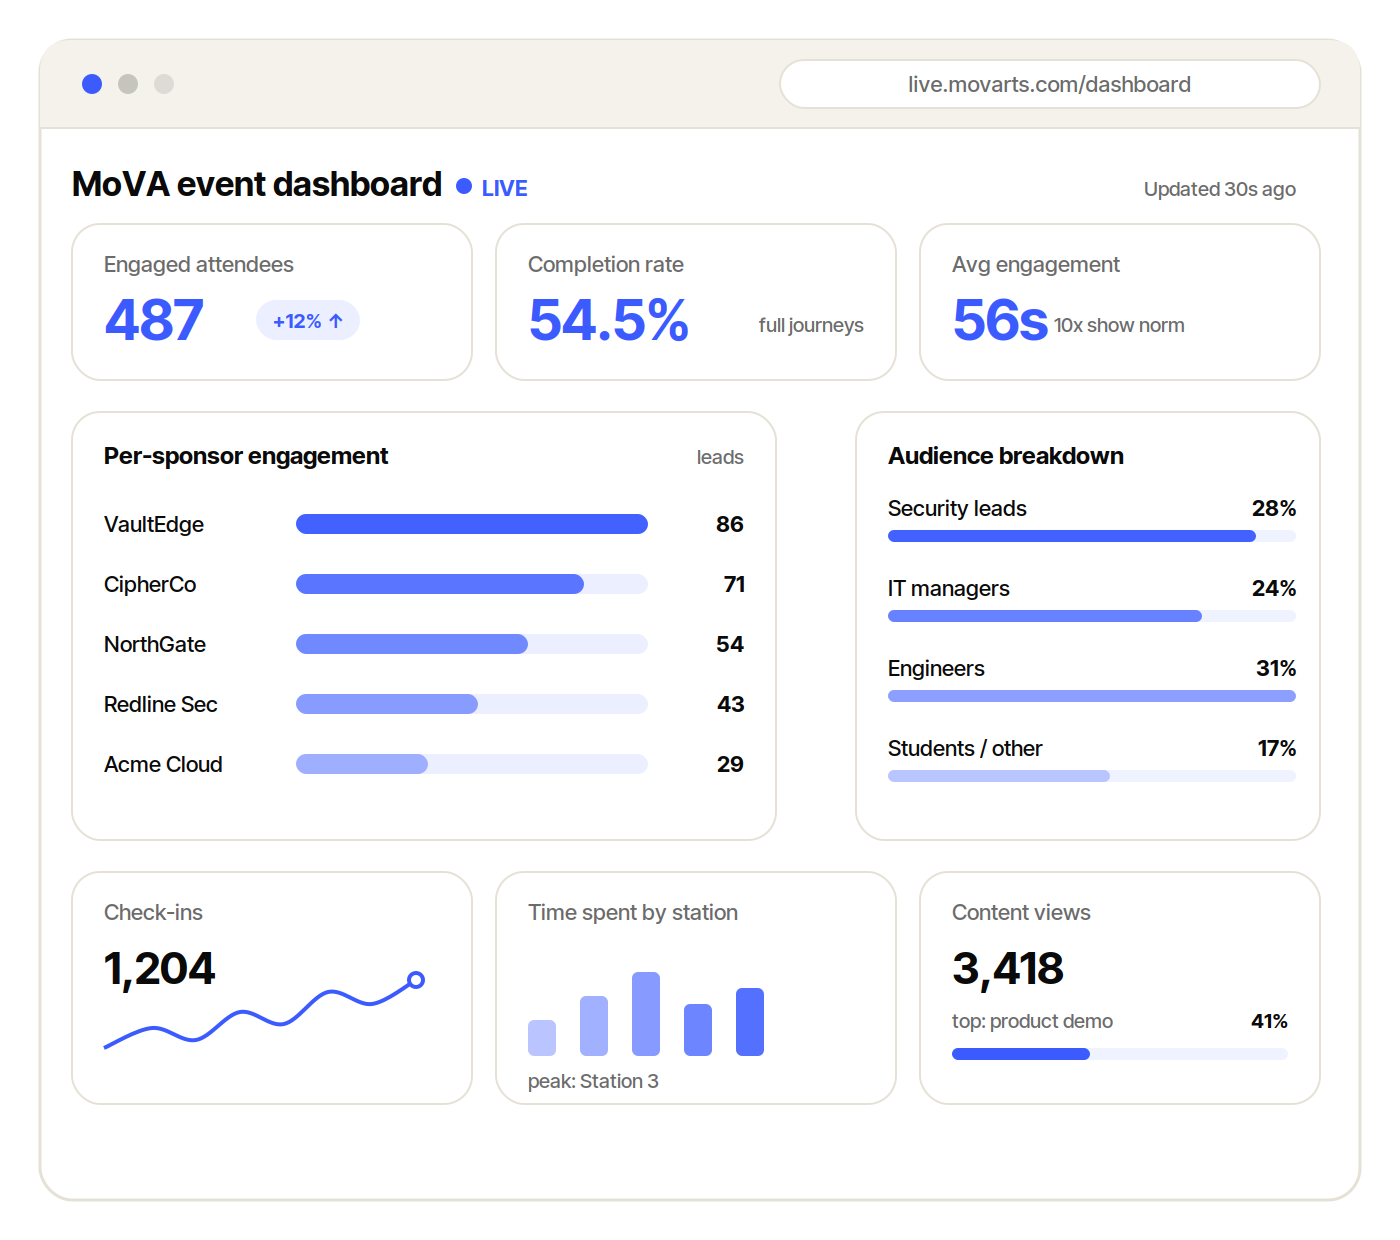Viewport: 1400px width, 1240px height.
Task: Click the VaultEdge engagement bar
Action: click(472, 524)
